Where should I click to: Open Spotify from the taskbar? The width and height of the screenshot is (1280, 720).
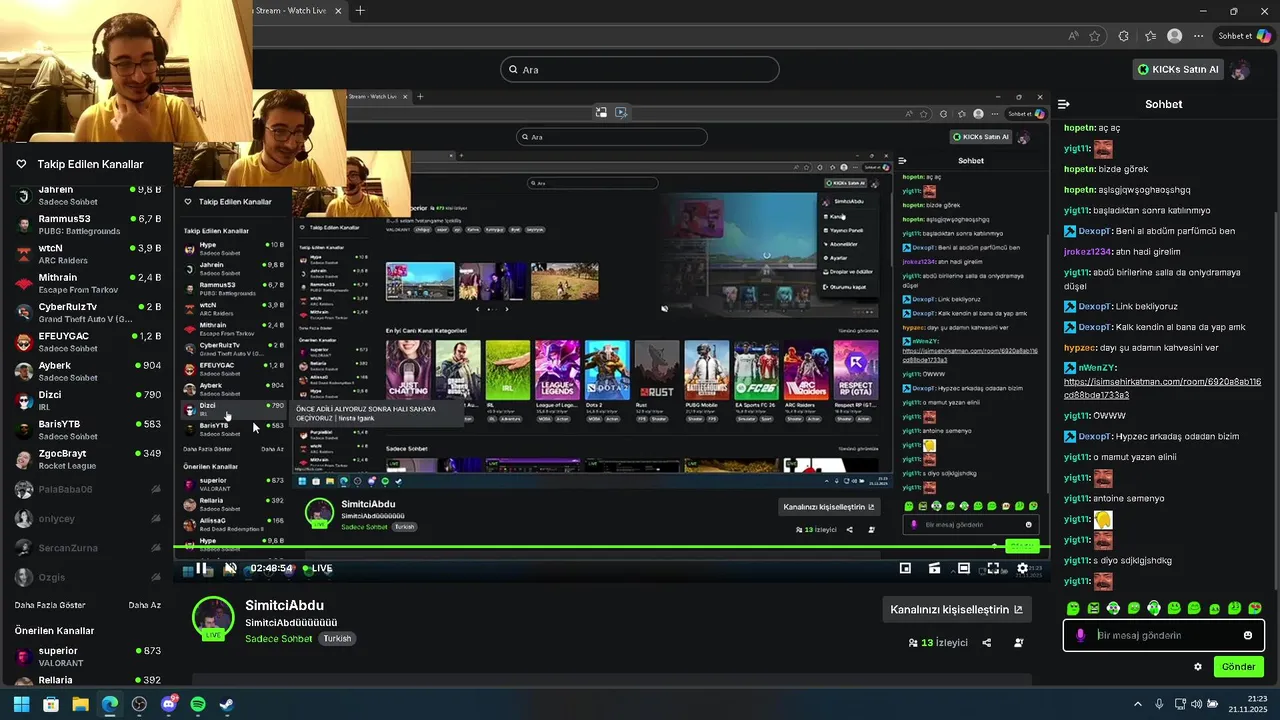point(198,704)
